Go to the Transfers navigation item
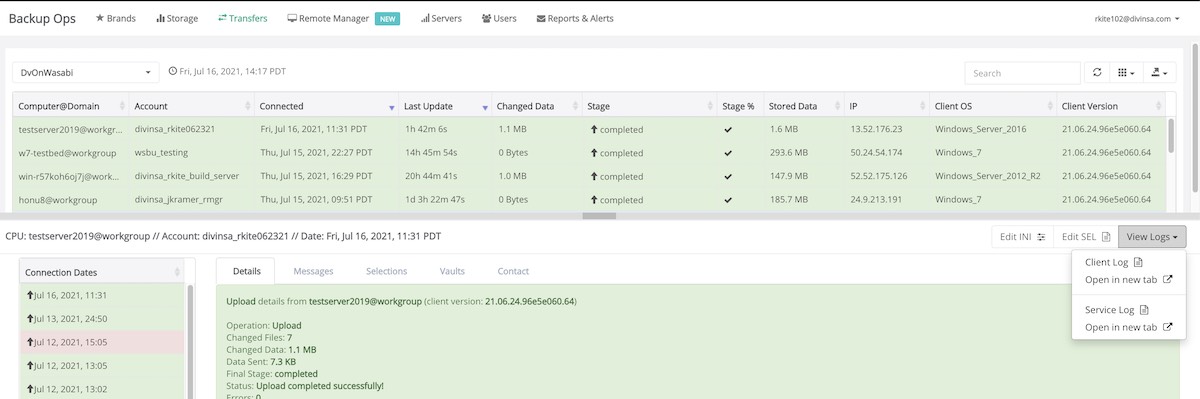Screen dimensions: 1200x399 [x=242, y=18]
